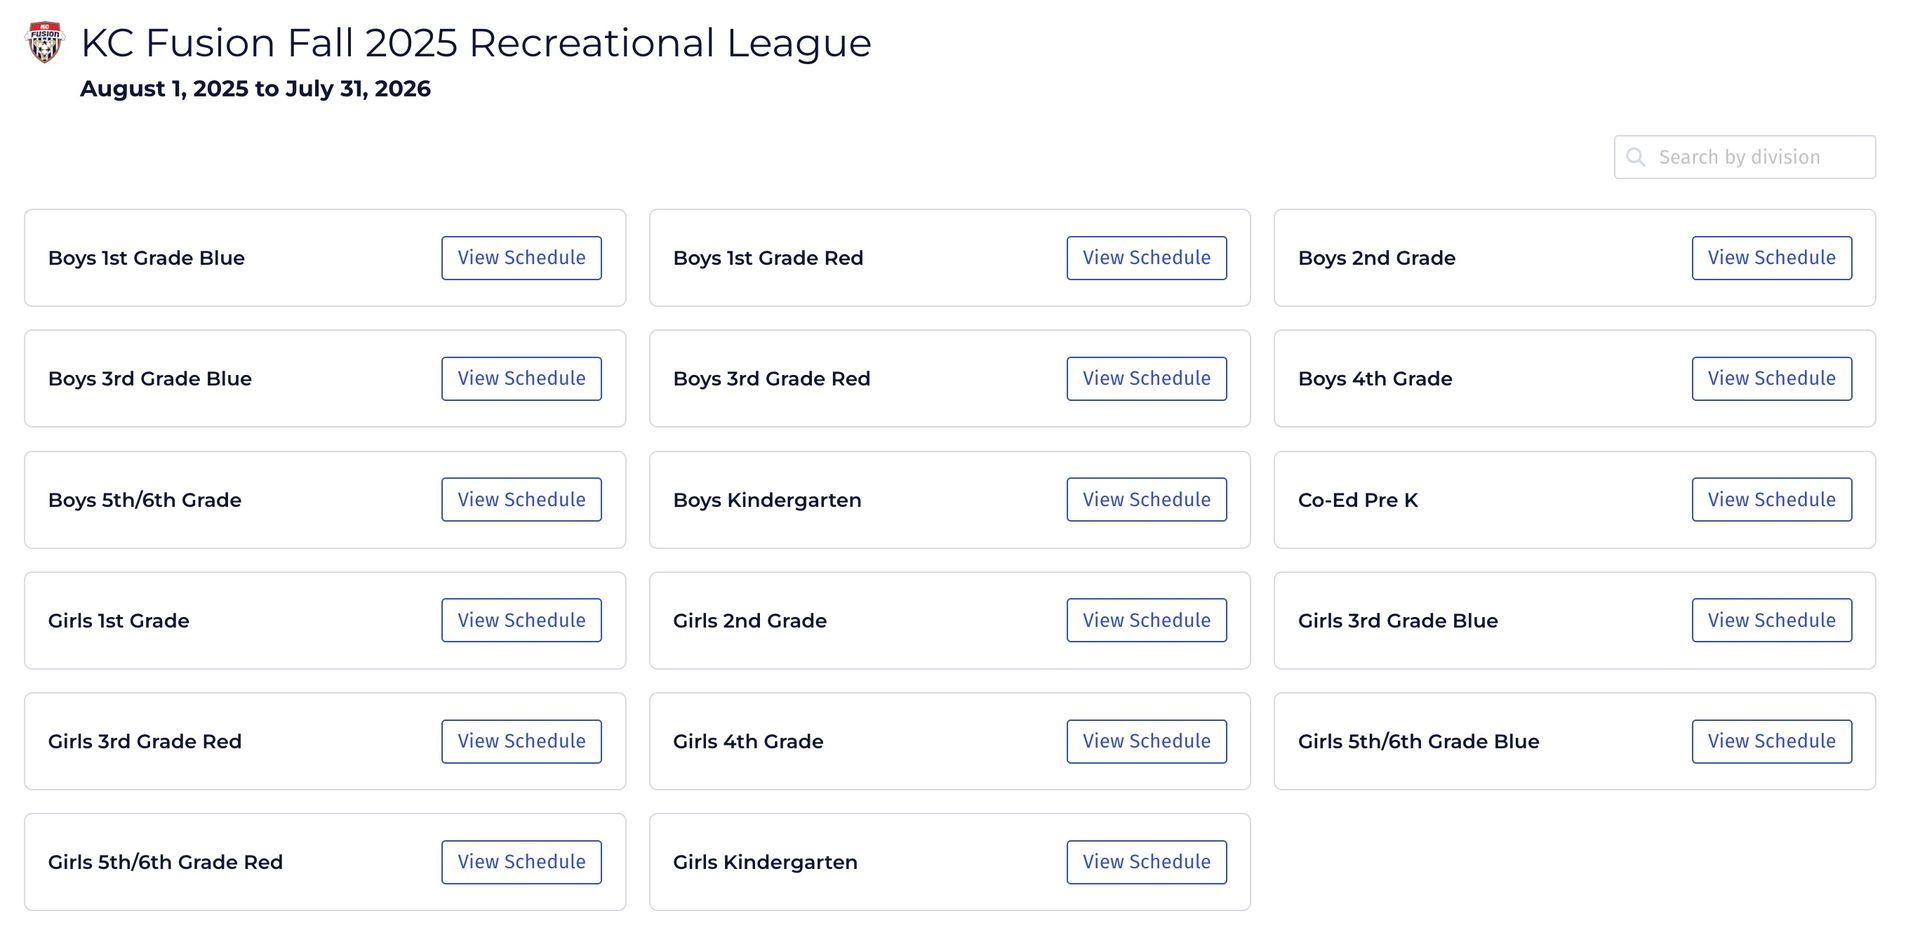The height and width of the screenshot is (952, 1920).
Task: View schedule for Boys 1st Grade Red
Action: 1147,258
